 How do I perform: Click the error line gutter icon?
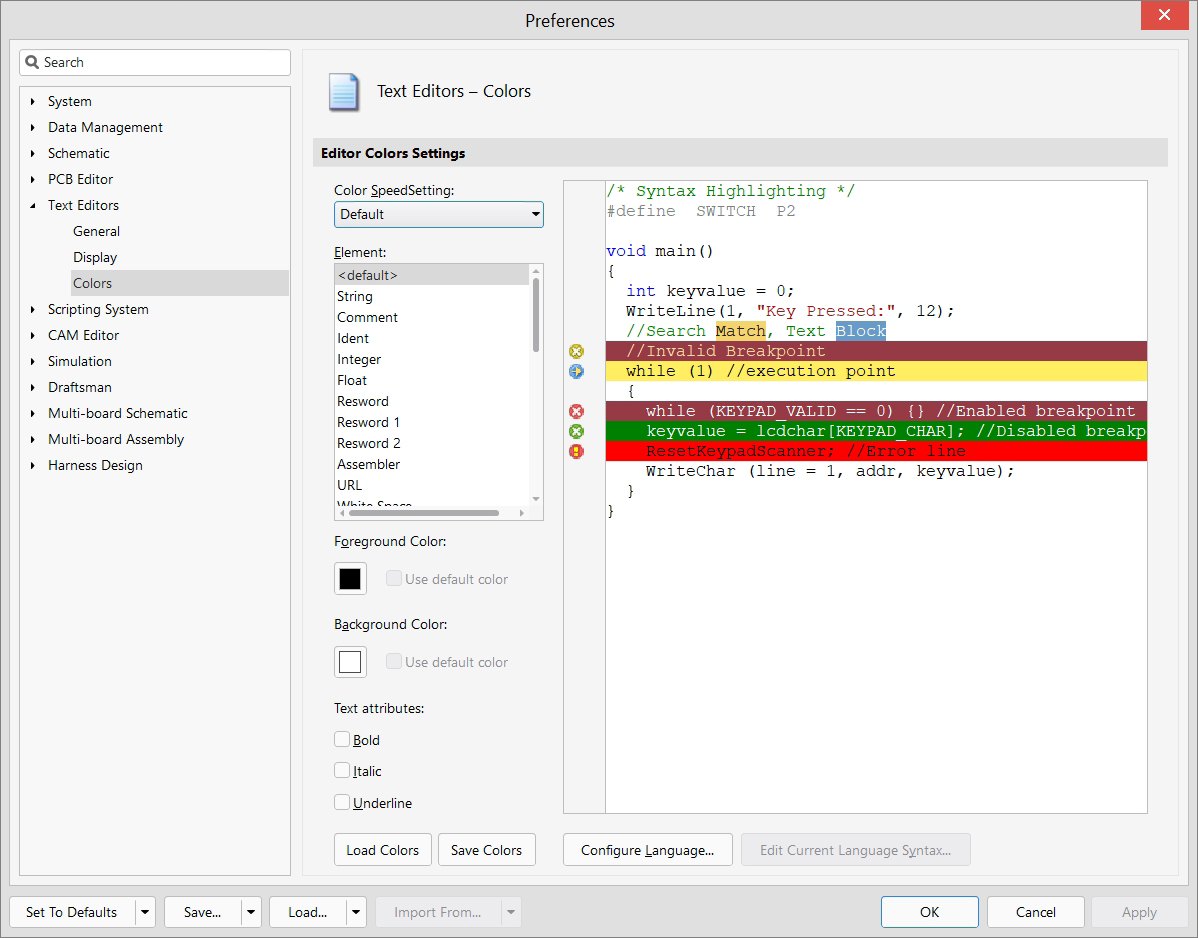pyautogui.click(x=577, y=451)
